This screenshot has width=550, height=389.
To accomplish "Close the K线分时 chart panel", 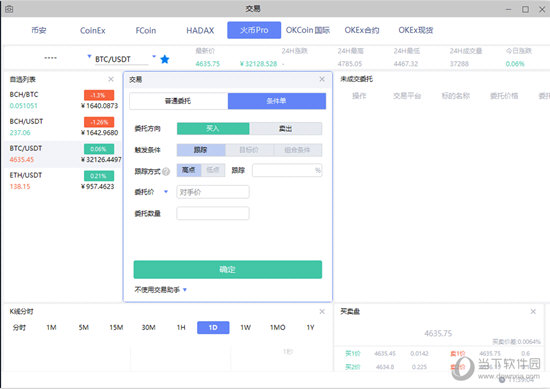I will click(x=322, y=311).
